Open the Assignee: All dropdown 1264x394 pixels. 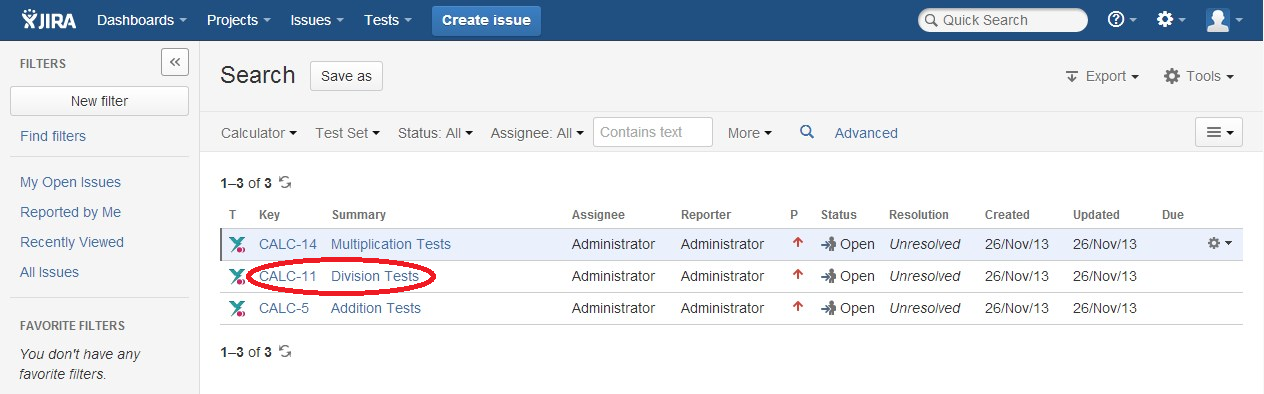pyautogui.click(x=537, y=133)
